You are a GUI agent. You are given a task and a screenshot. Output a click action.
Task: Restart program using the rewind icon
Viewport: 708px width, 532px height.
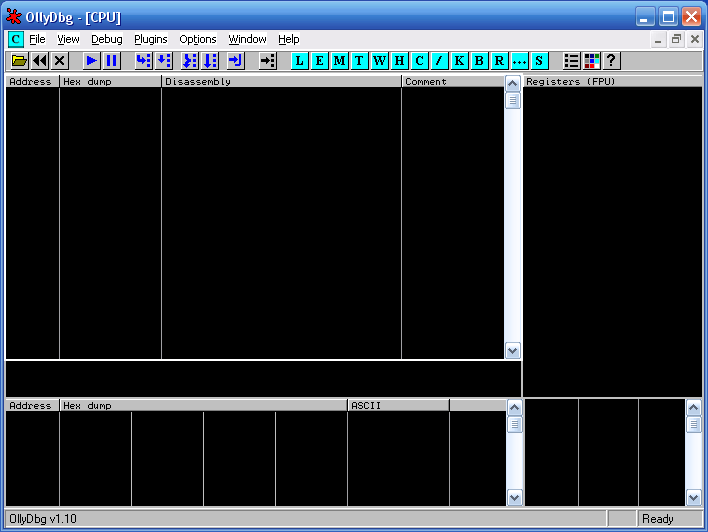point(40,61)
